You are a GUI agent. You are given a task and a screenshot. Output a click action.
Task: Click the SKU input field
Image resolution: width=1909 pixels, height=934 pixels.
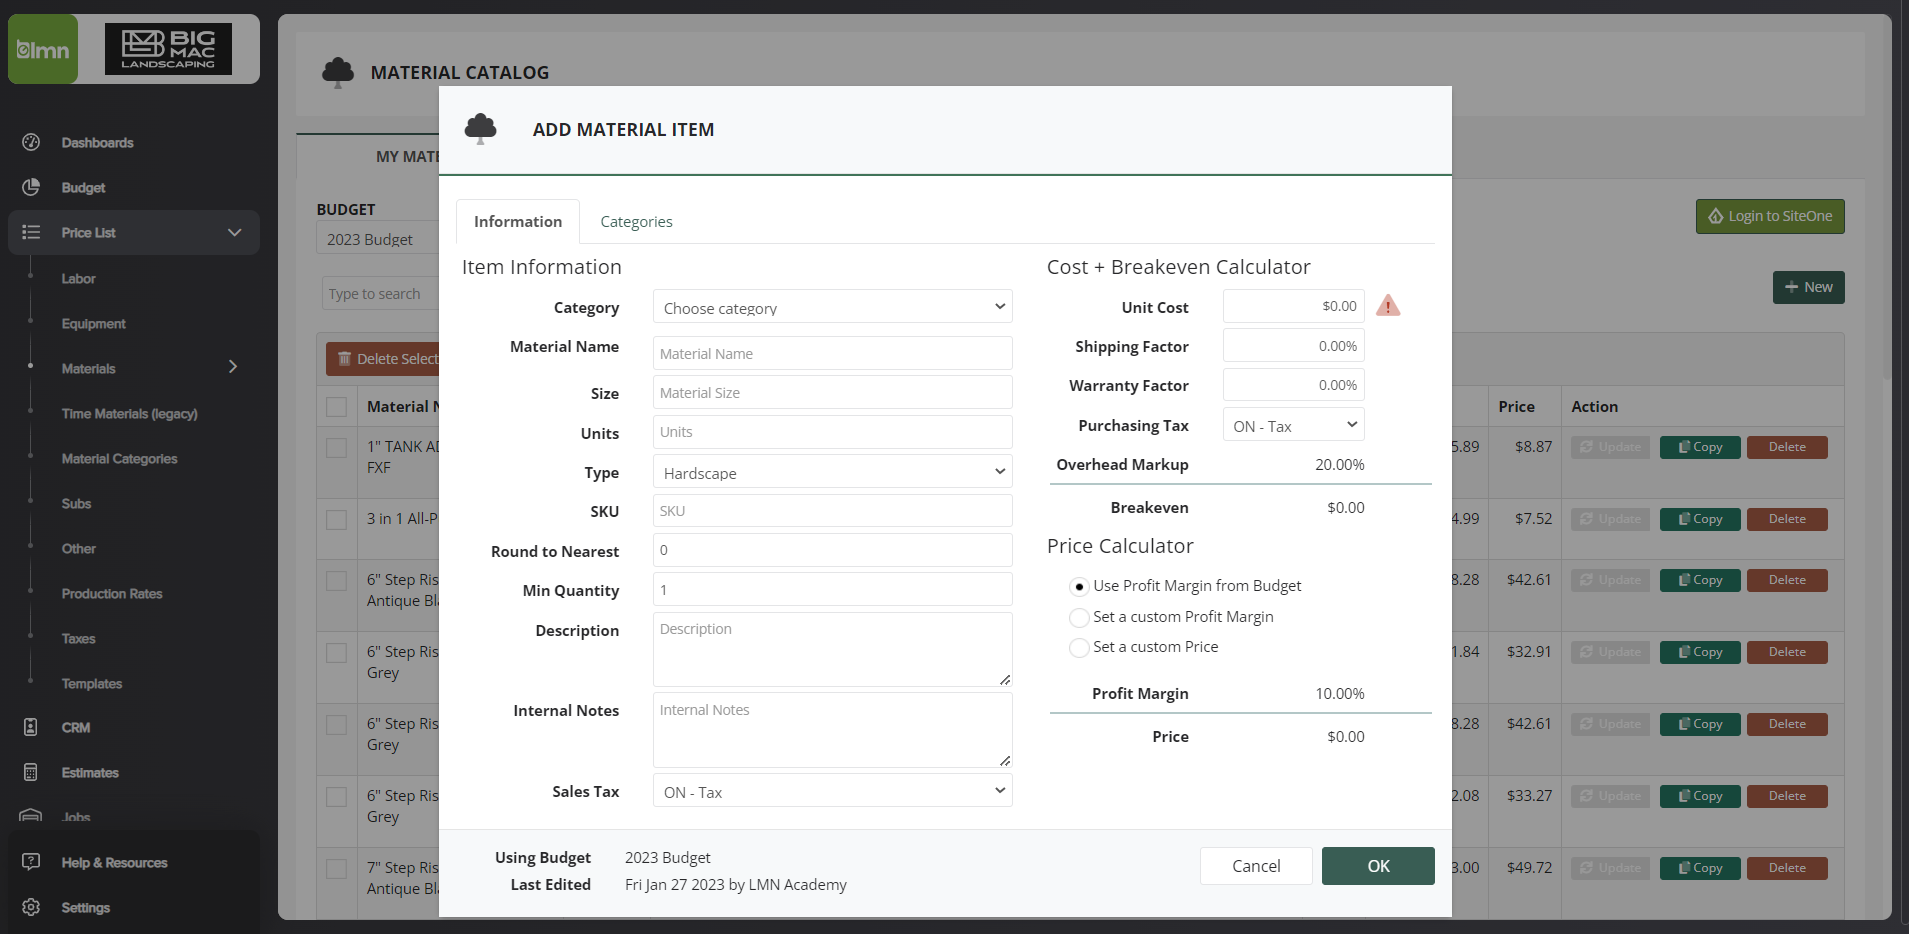click(x=832, y=510)
